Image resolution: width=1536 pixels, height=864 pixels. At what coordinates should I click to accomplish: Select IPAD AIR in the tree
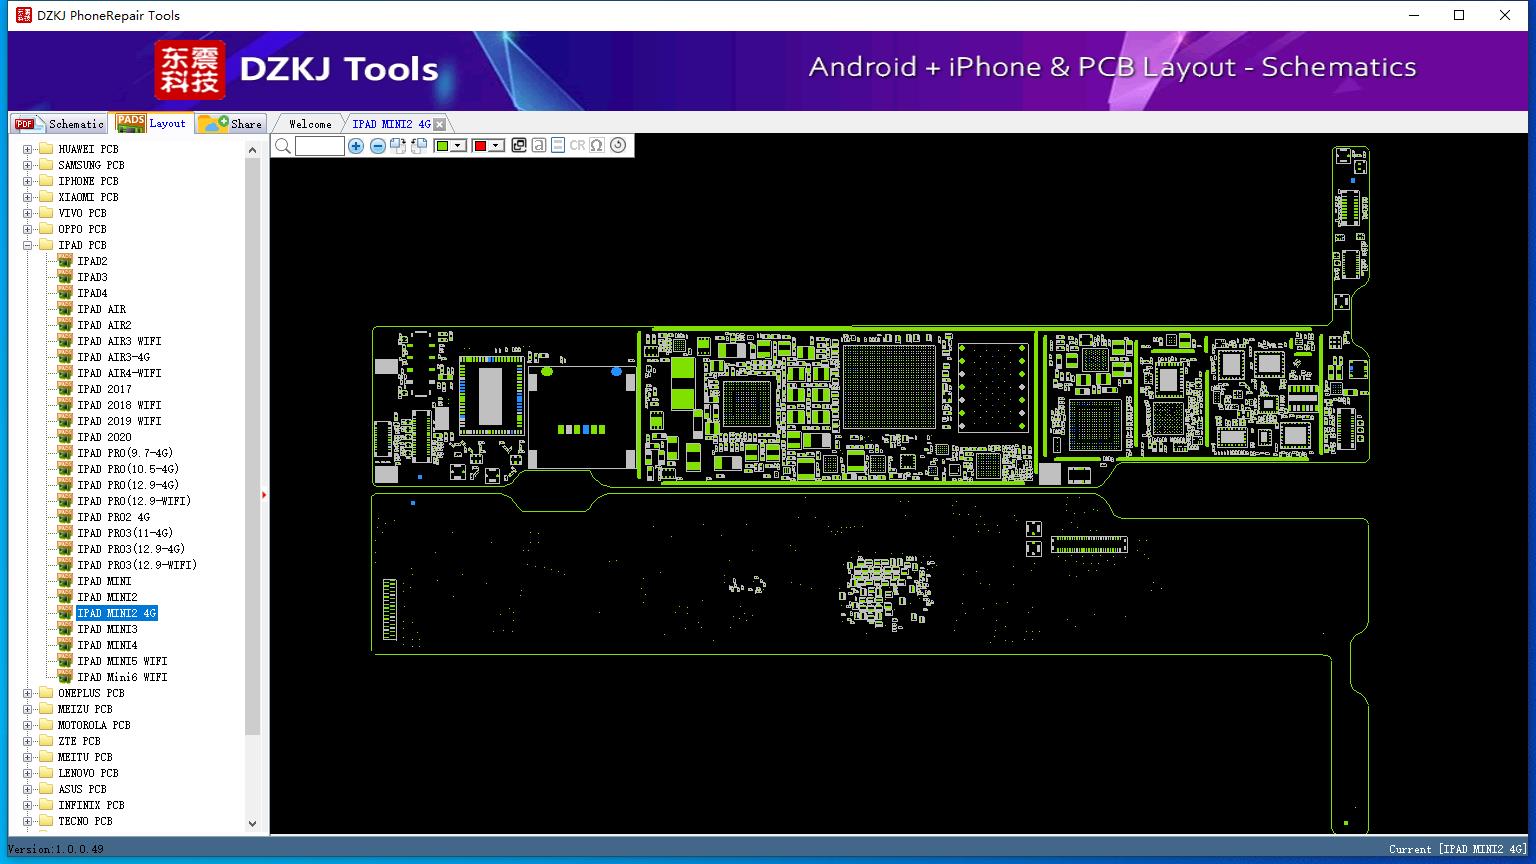tap(102, 309)
